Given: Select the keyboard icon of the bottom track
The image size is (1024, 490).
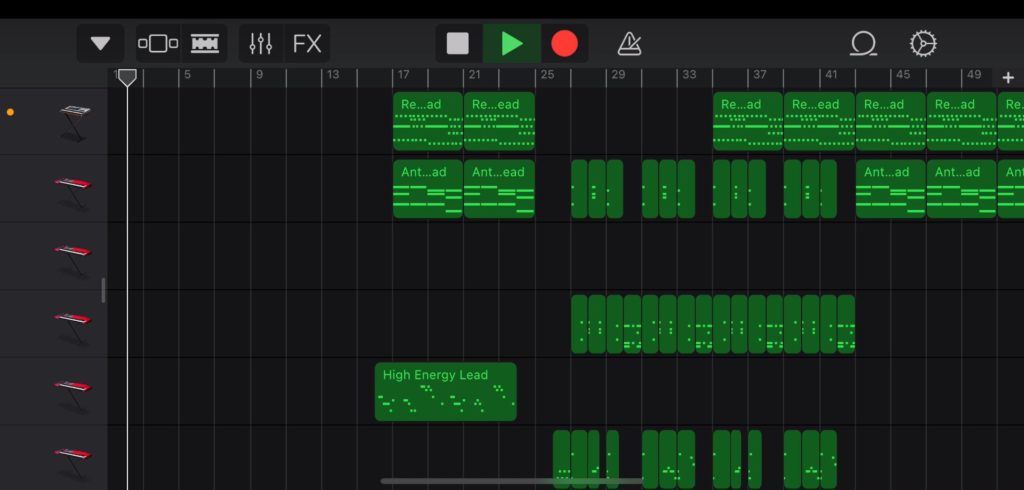Looking at the screenshot, I should [x=73, y=458].
